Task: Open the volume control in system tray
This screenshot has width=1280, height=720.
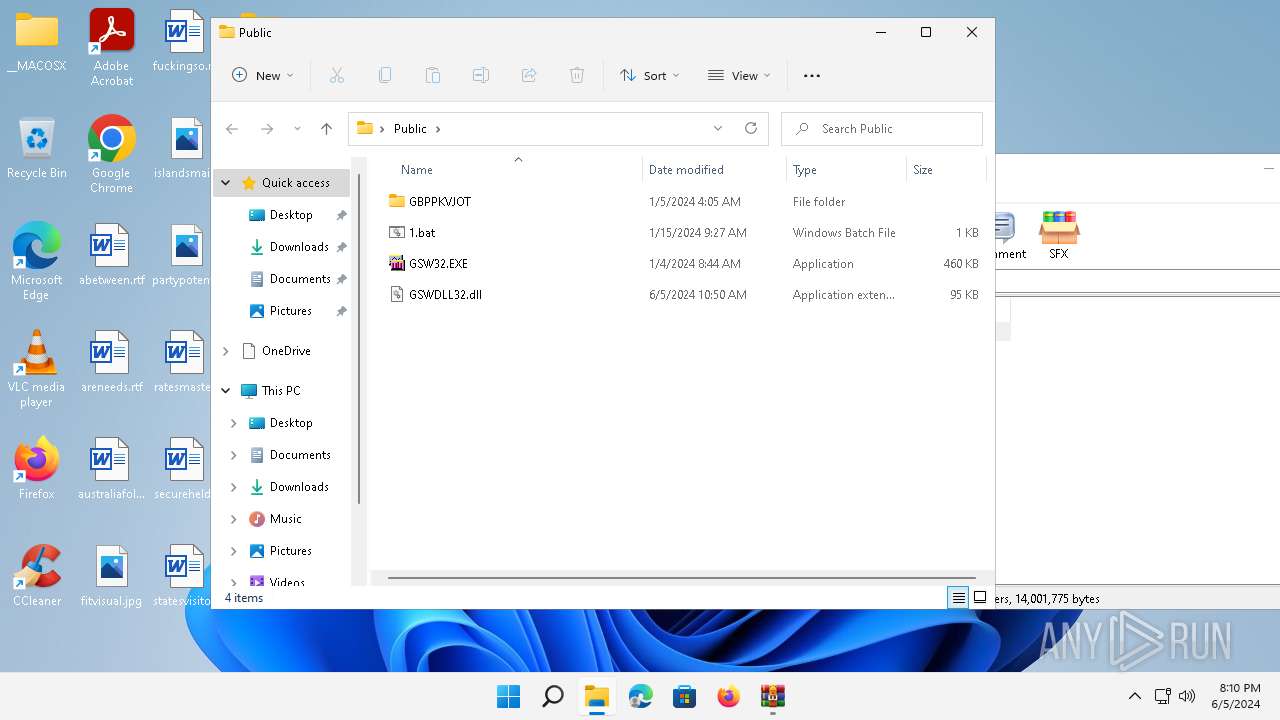Action: [x=1187, y=696]
